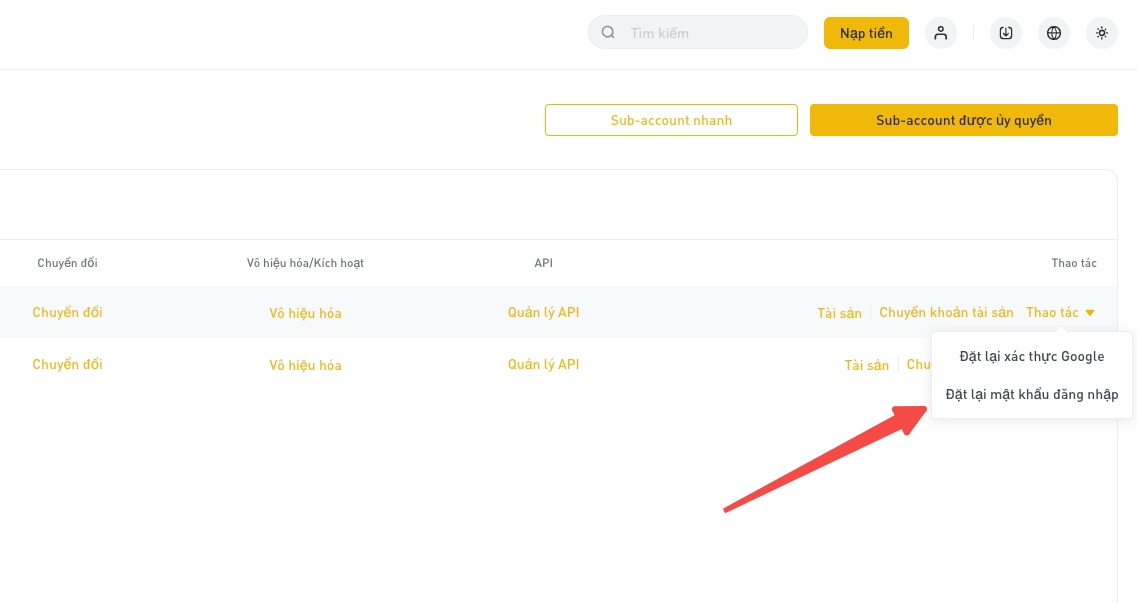The image size is (1137, 603).
Task: Open the user profile icon
Action: (x=940, y=33)
